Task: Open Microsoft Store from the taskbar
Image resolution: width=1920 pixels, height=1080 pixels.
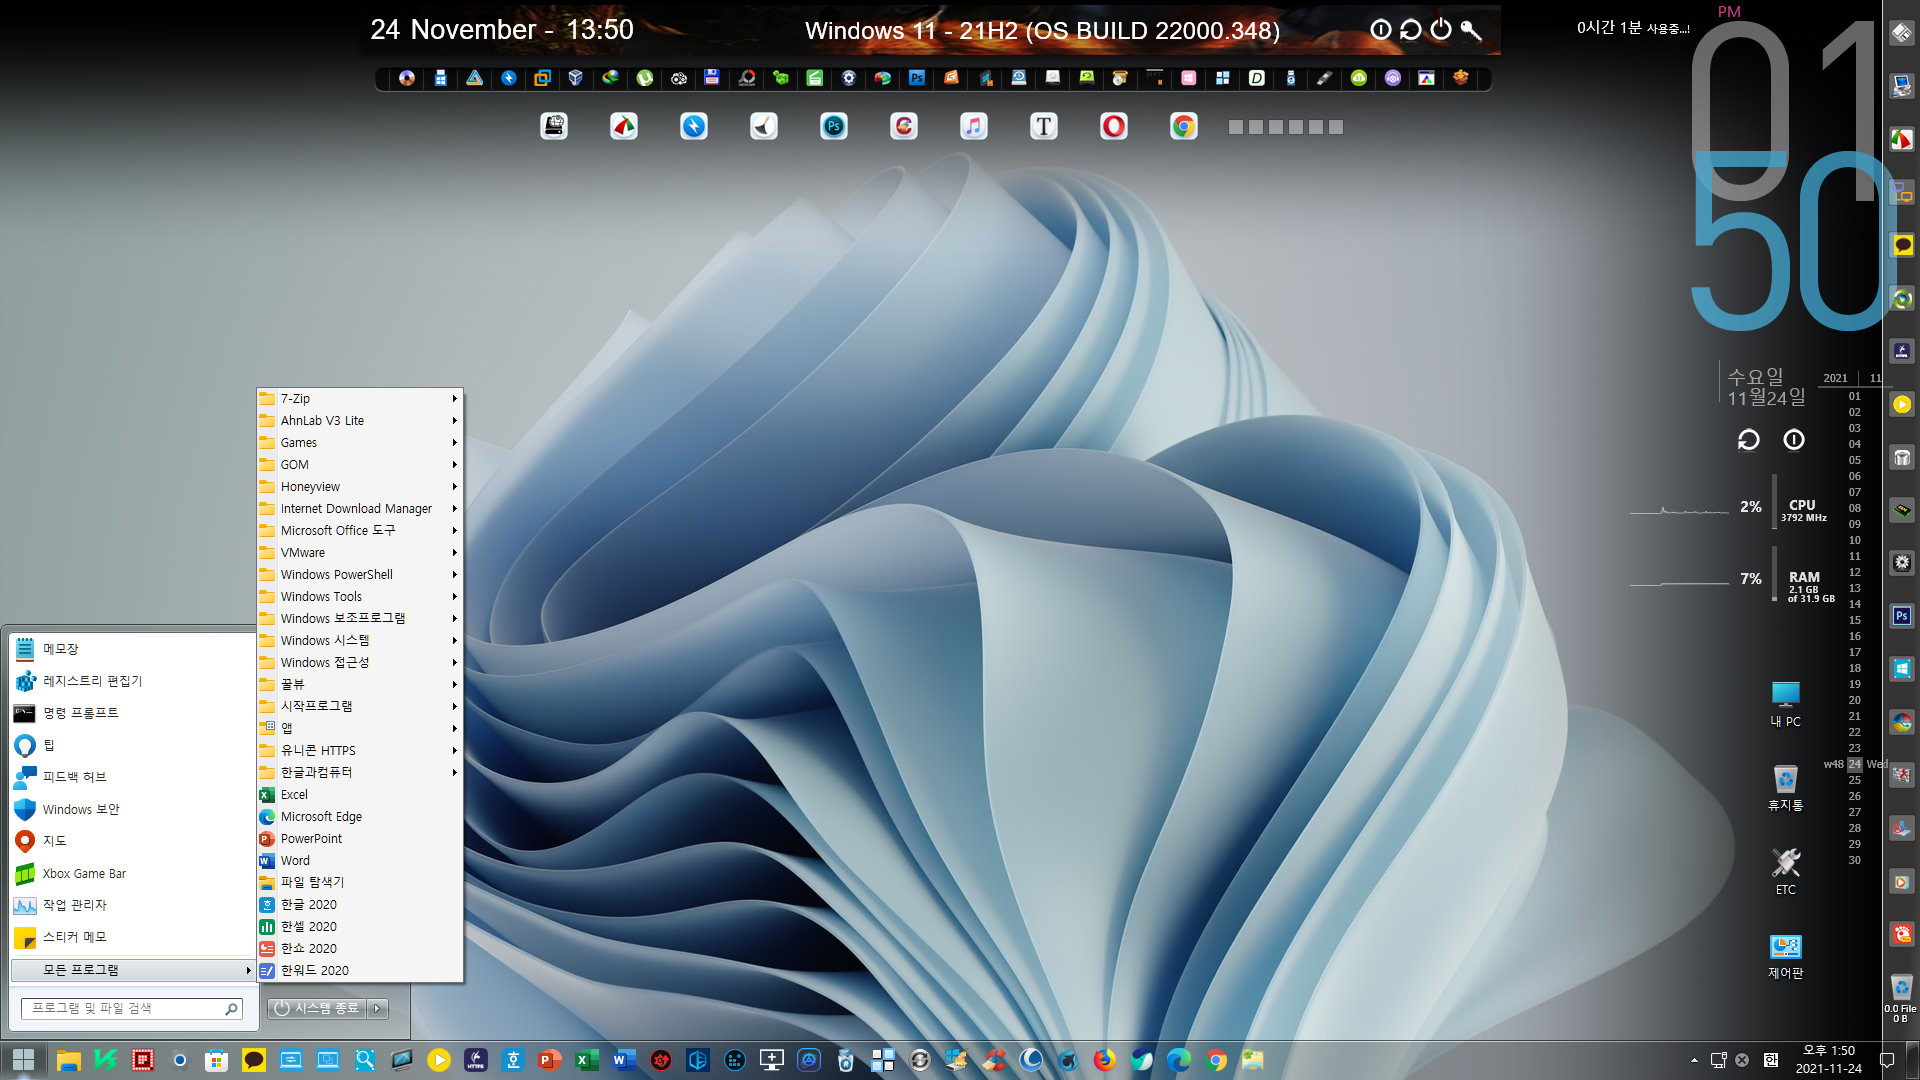Action: click(216, 1060)
